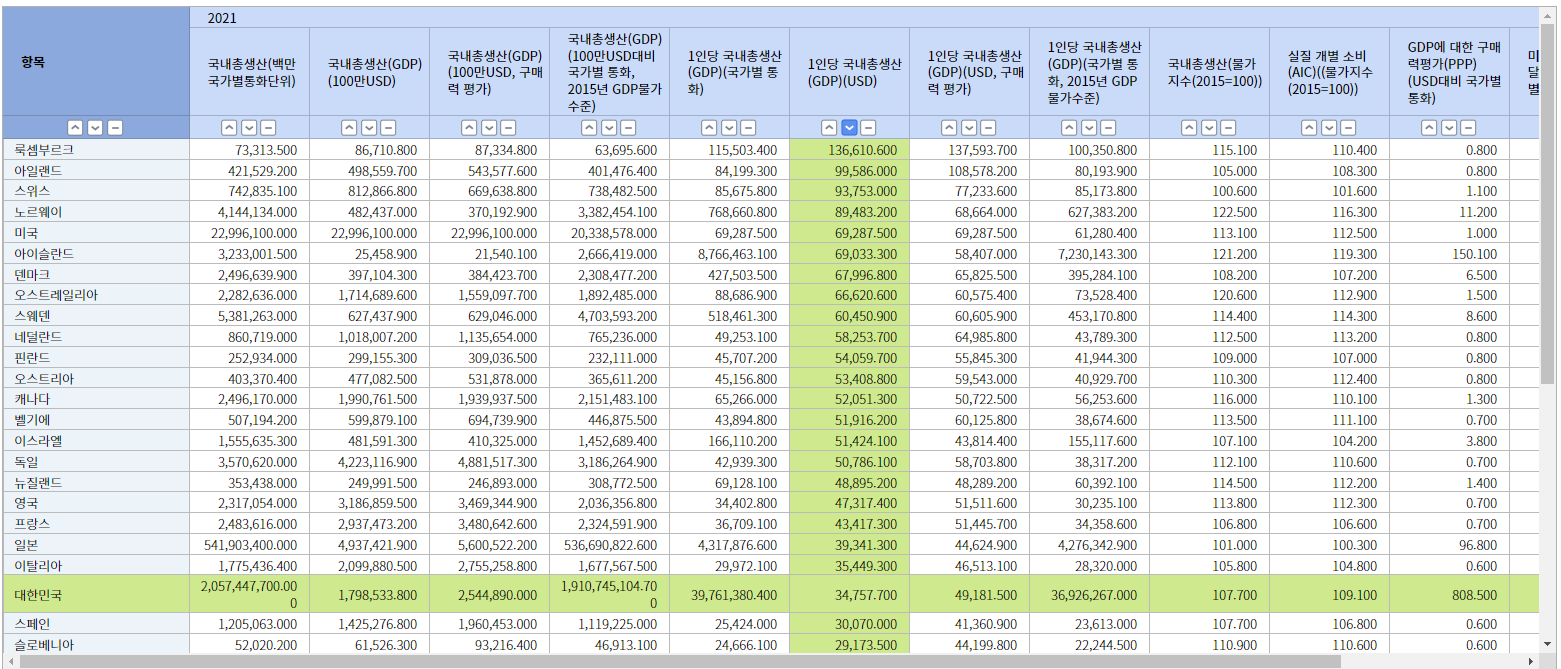
Task: Select the 룩셈부르크 row label
Action: click(44, 150)
